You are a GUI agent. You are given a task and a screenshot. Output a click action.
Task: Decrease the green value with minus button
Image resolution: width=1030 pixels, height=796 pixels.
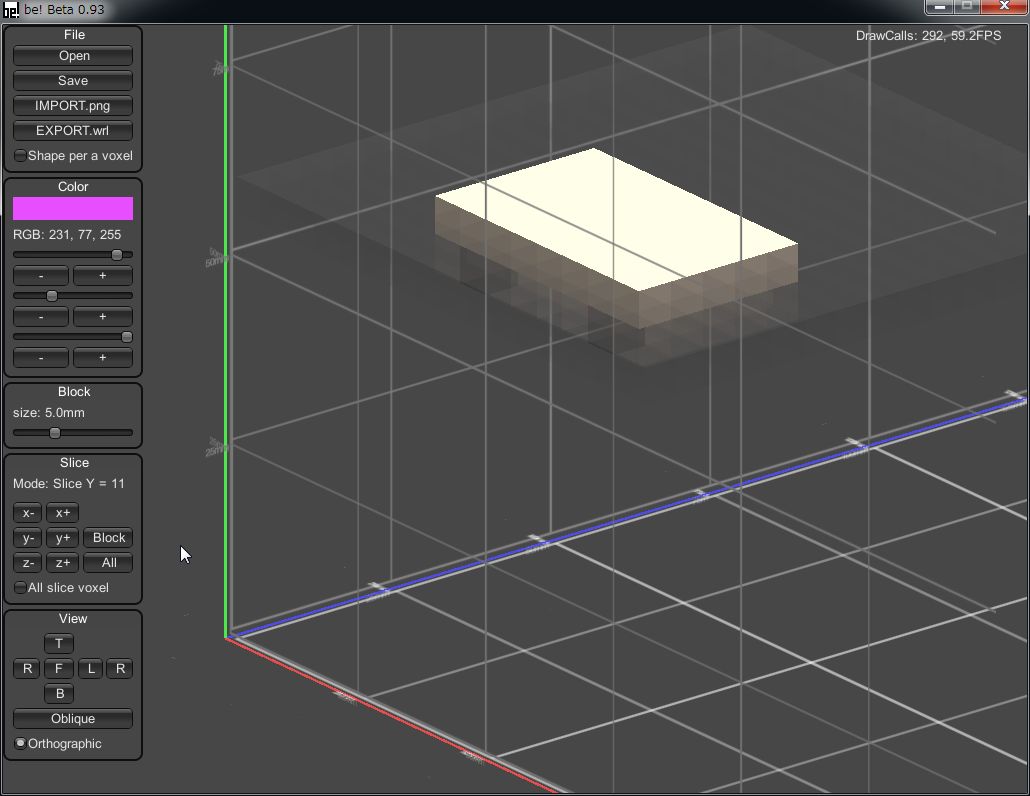41,316
